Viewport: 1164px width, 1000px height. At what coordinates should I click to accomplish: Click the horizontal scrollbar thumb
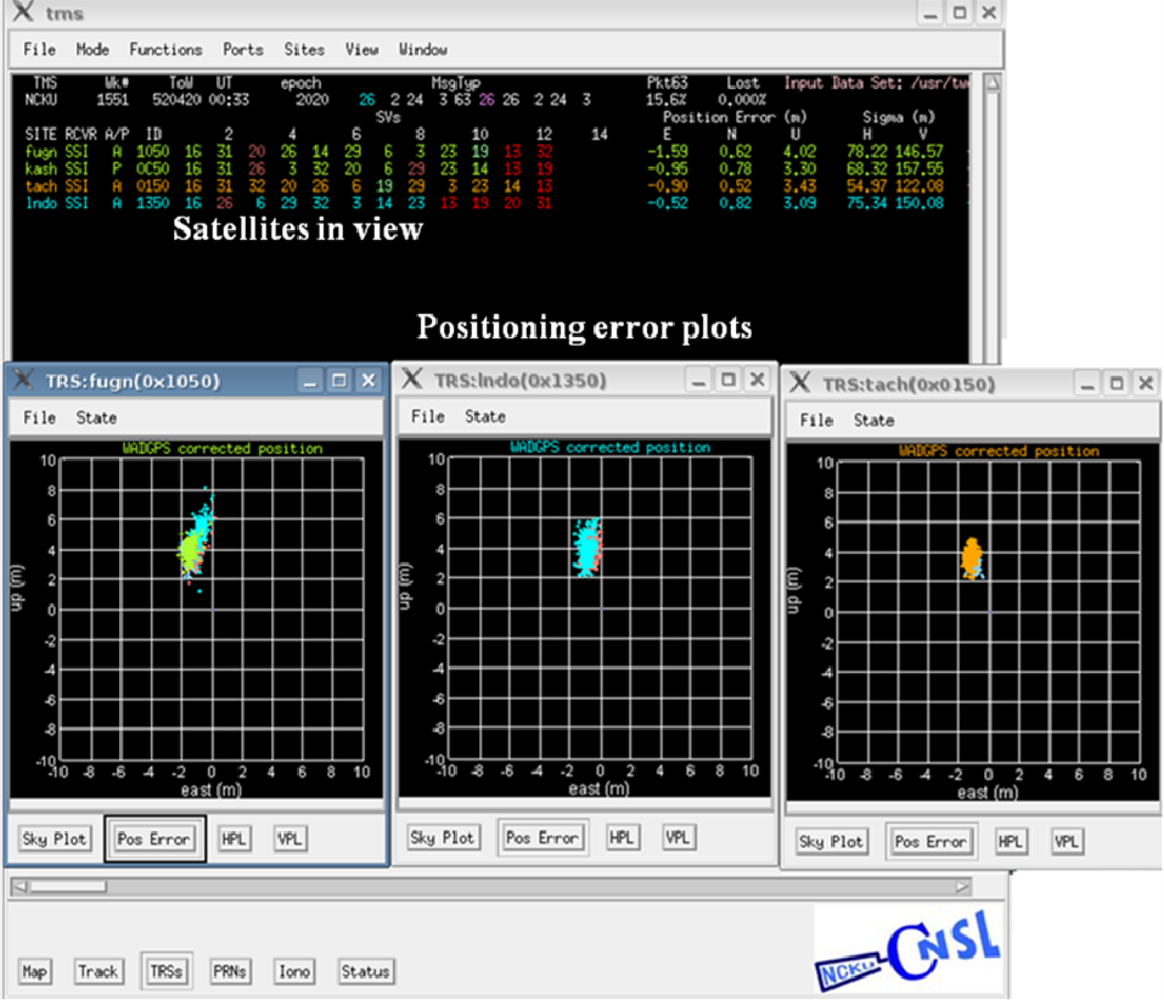coord(68,886)
